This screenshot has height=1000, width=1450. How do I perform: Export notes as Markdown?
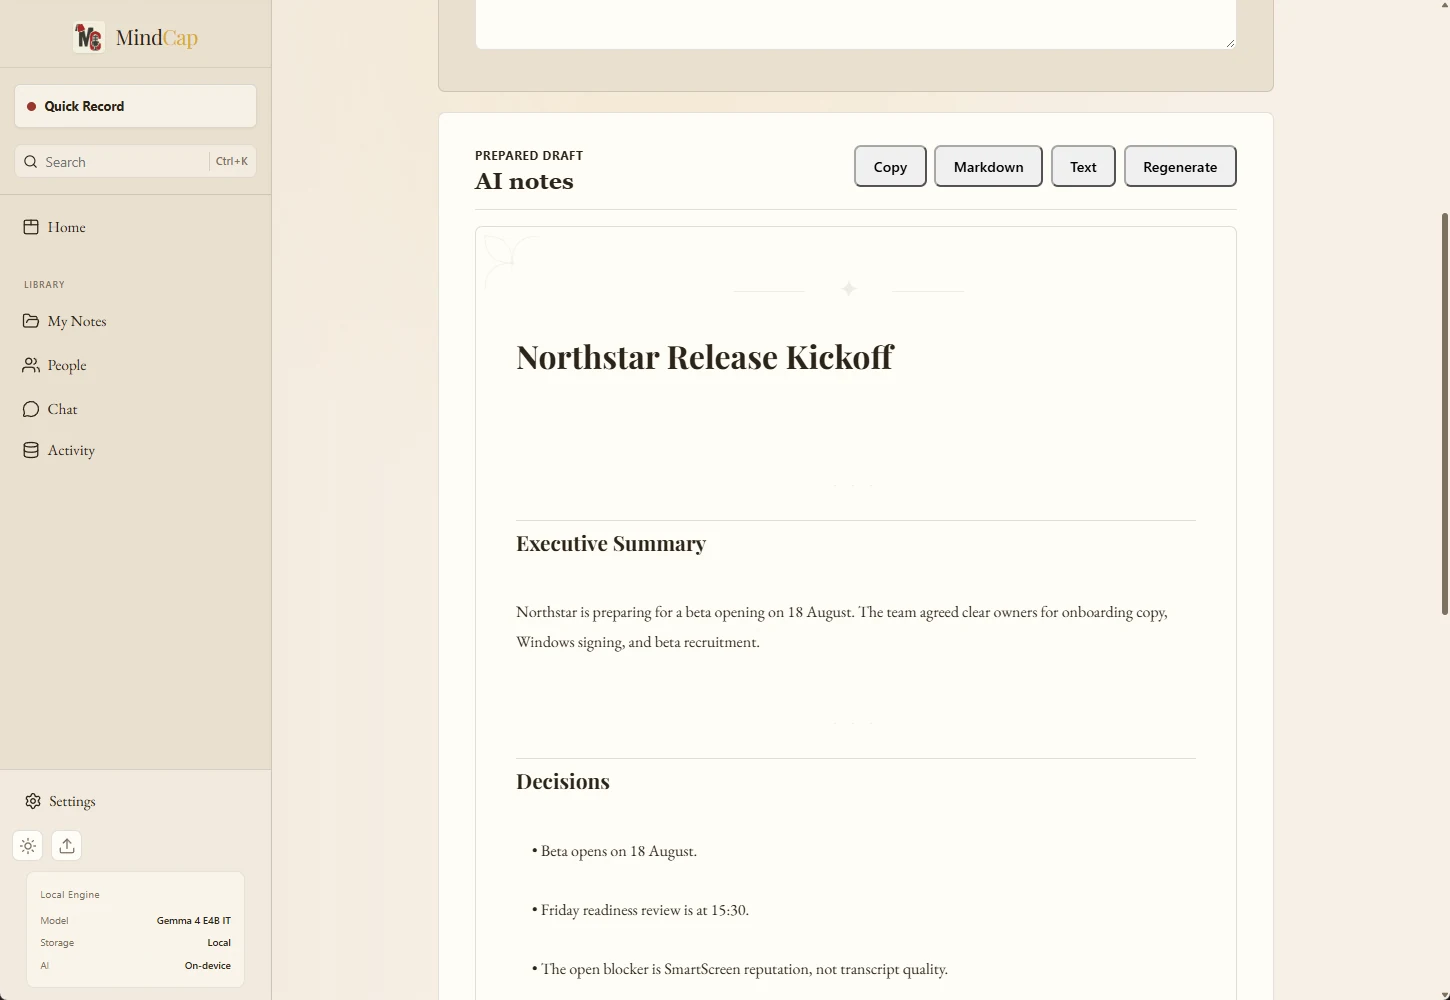988,166
